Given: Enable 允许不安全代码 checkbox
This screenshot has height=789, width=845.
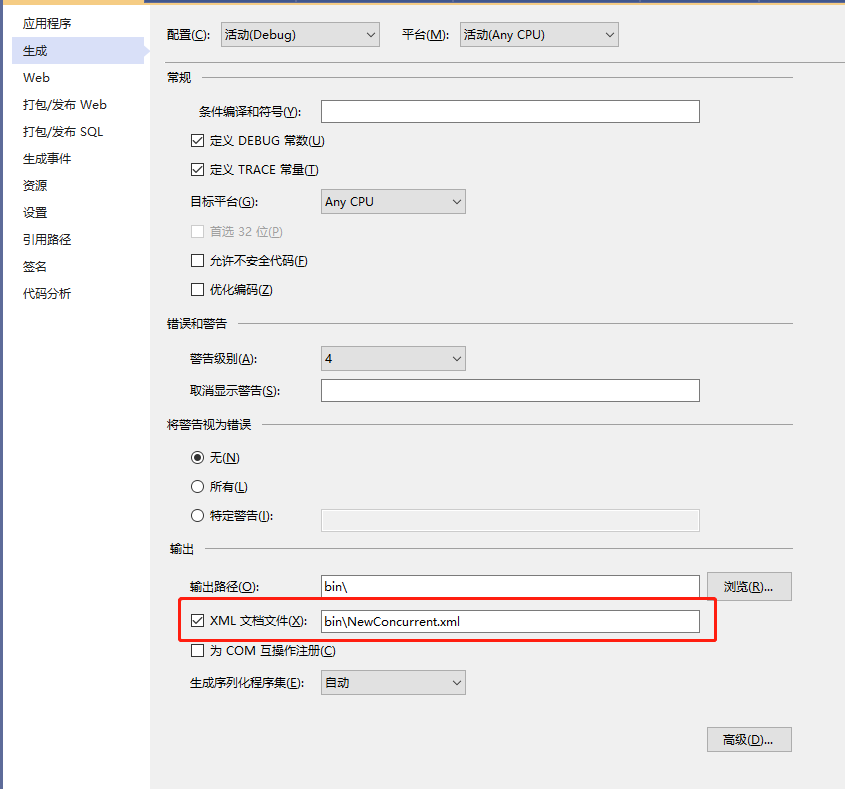Looking at the screenshot, I should (x=198, y=261).
